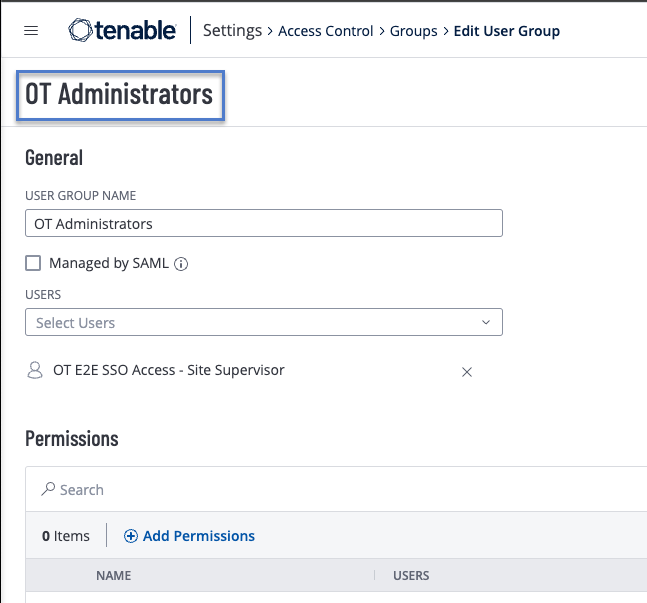647x603 pixels.
Task: Click the Permissions search field
Action: coord(300,490)
